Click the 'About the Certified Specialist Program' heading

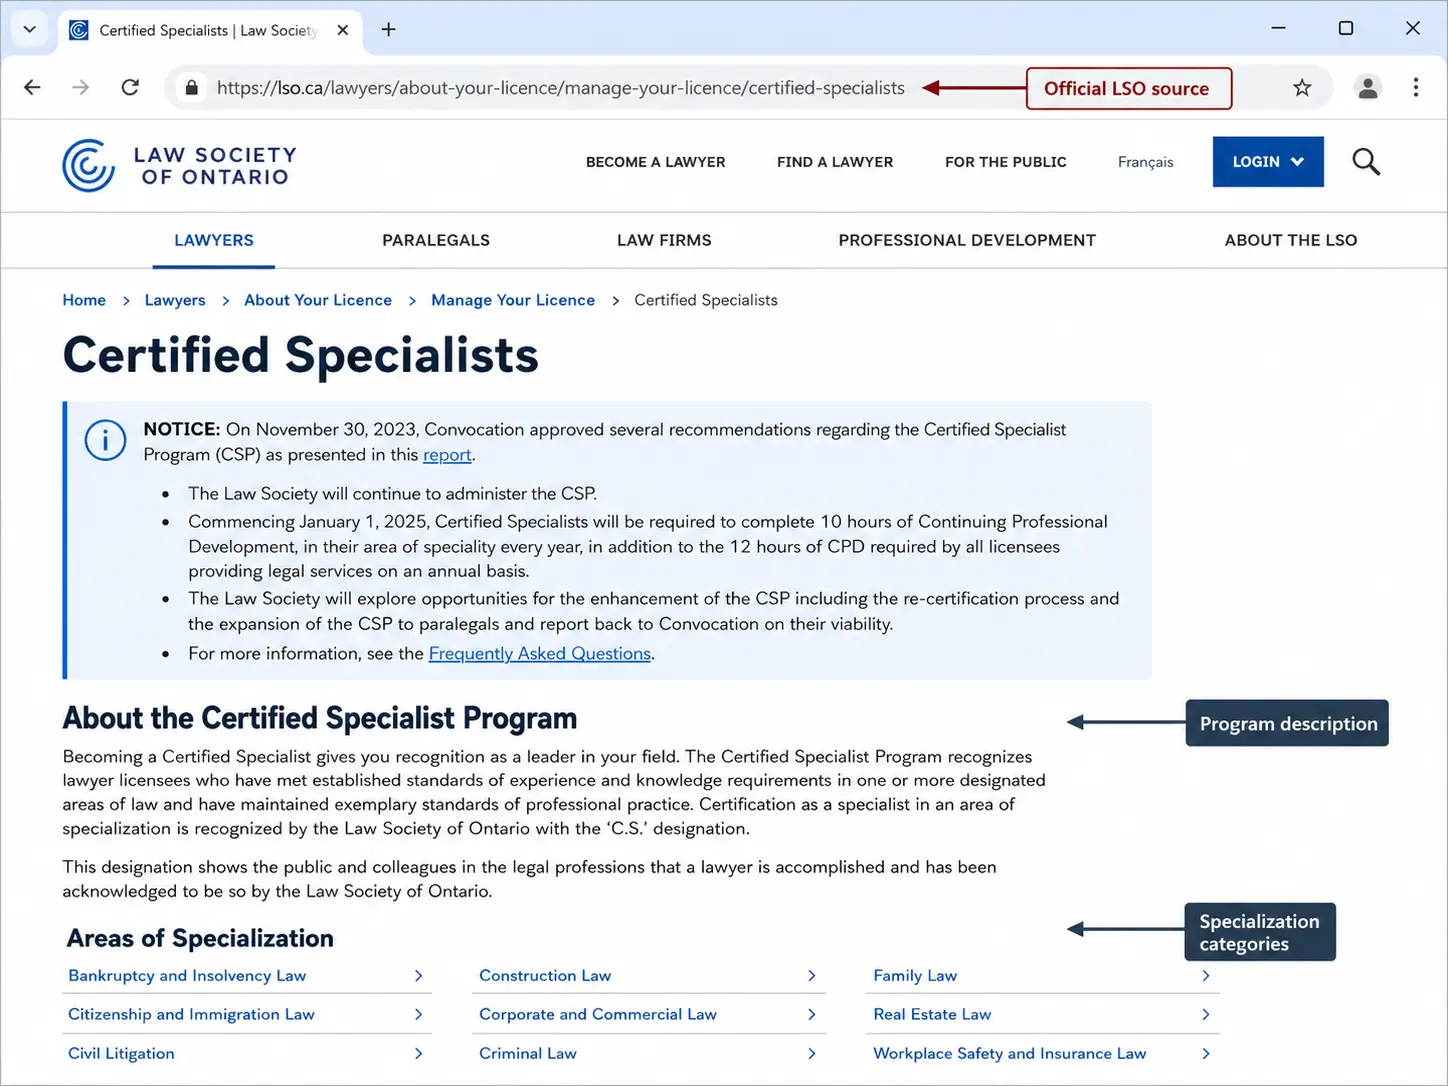[x=320, y=718]
